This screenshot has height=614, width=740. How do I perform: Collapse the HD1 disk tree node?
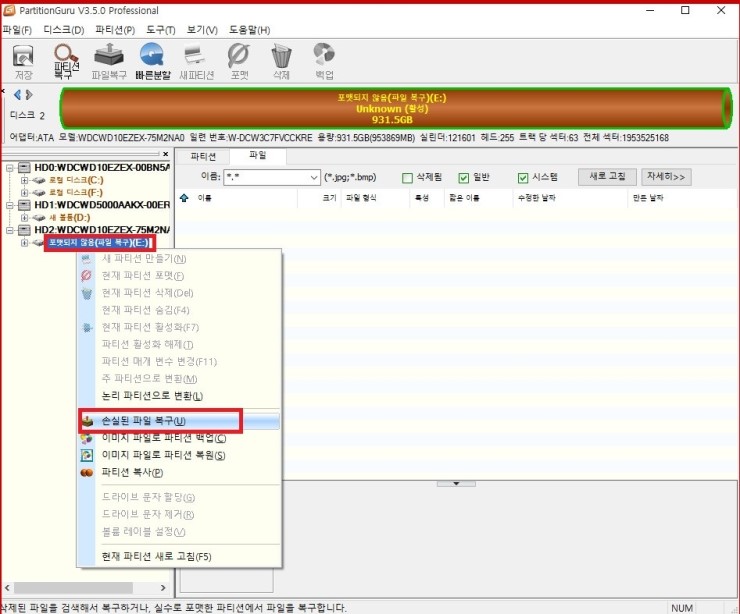coord(9,205)
